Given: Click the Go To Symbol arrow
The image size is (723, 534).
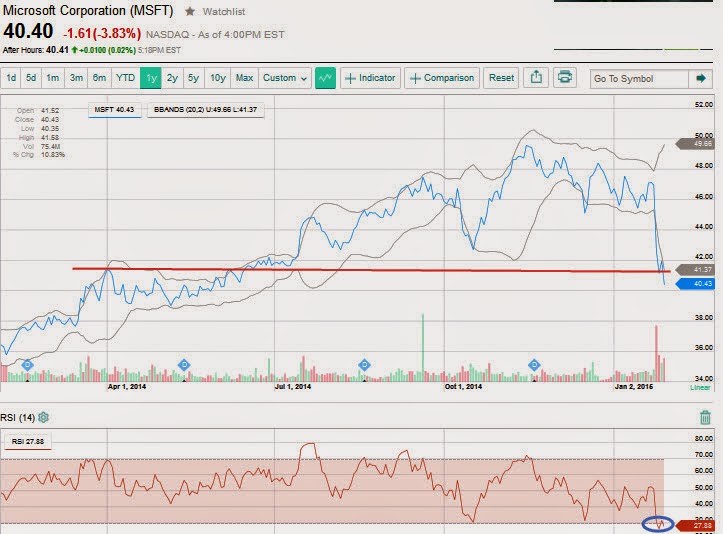Looking at the screenshot, I should [701, 78].
